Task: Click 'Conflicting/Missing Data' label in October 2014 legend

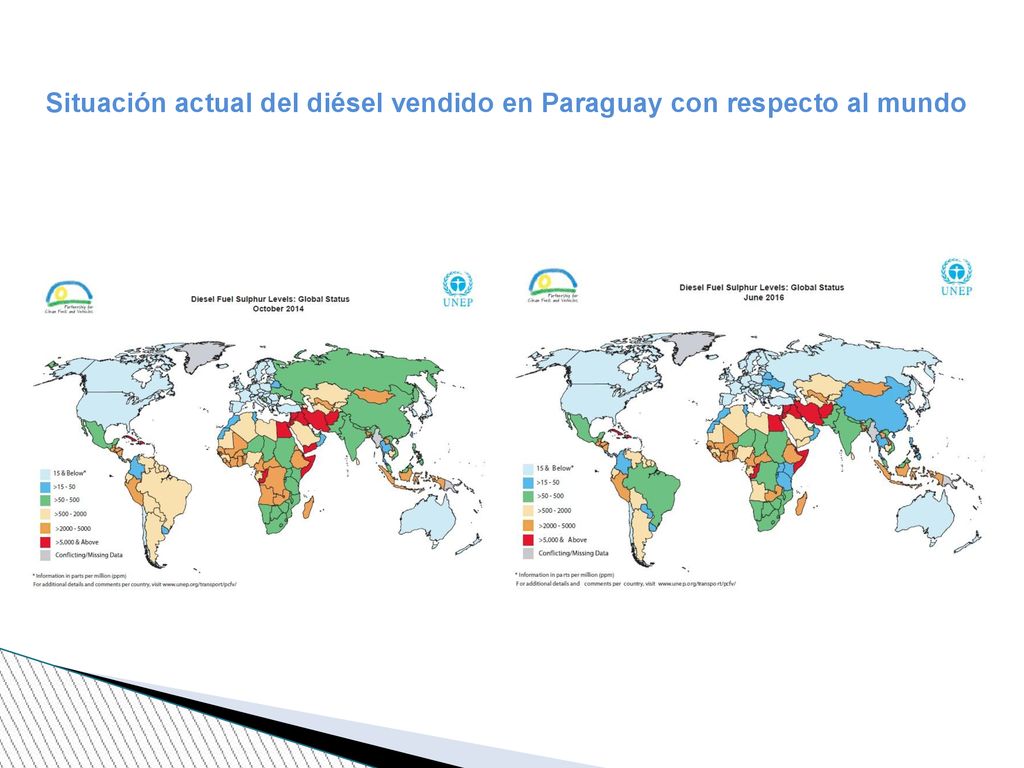Action: coord(89,555)
